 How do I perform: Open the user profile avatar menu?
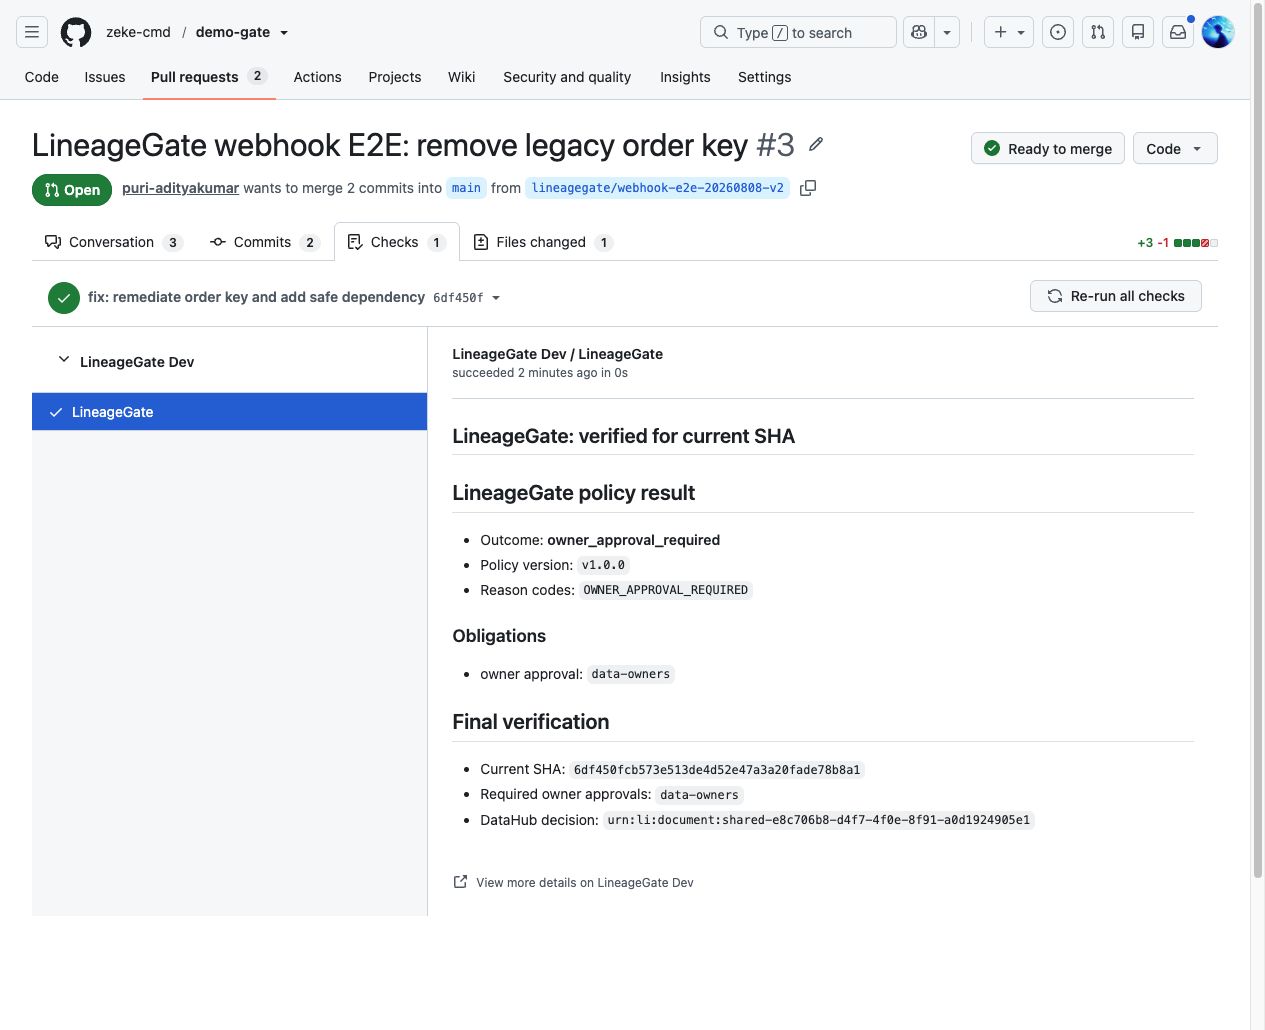(x=1218, y=32)
